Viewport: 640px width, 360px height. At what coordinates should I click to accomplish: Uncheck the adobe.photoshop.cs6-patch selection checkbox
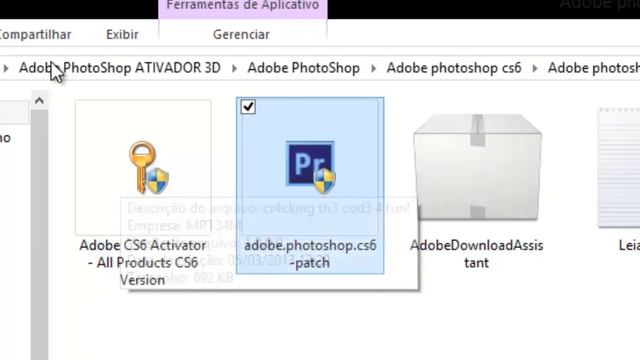click(248, 107)
